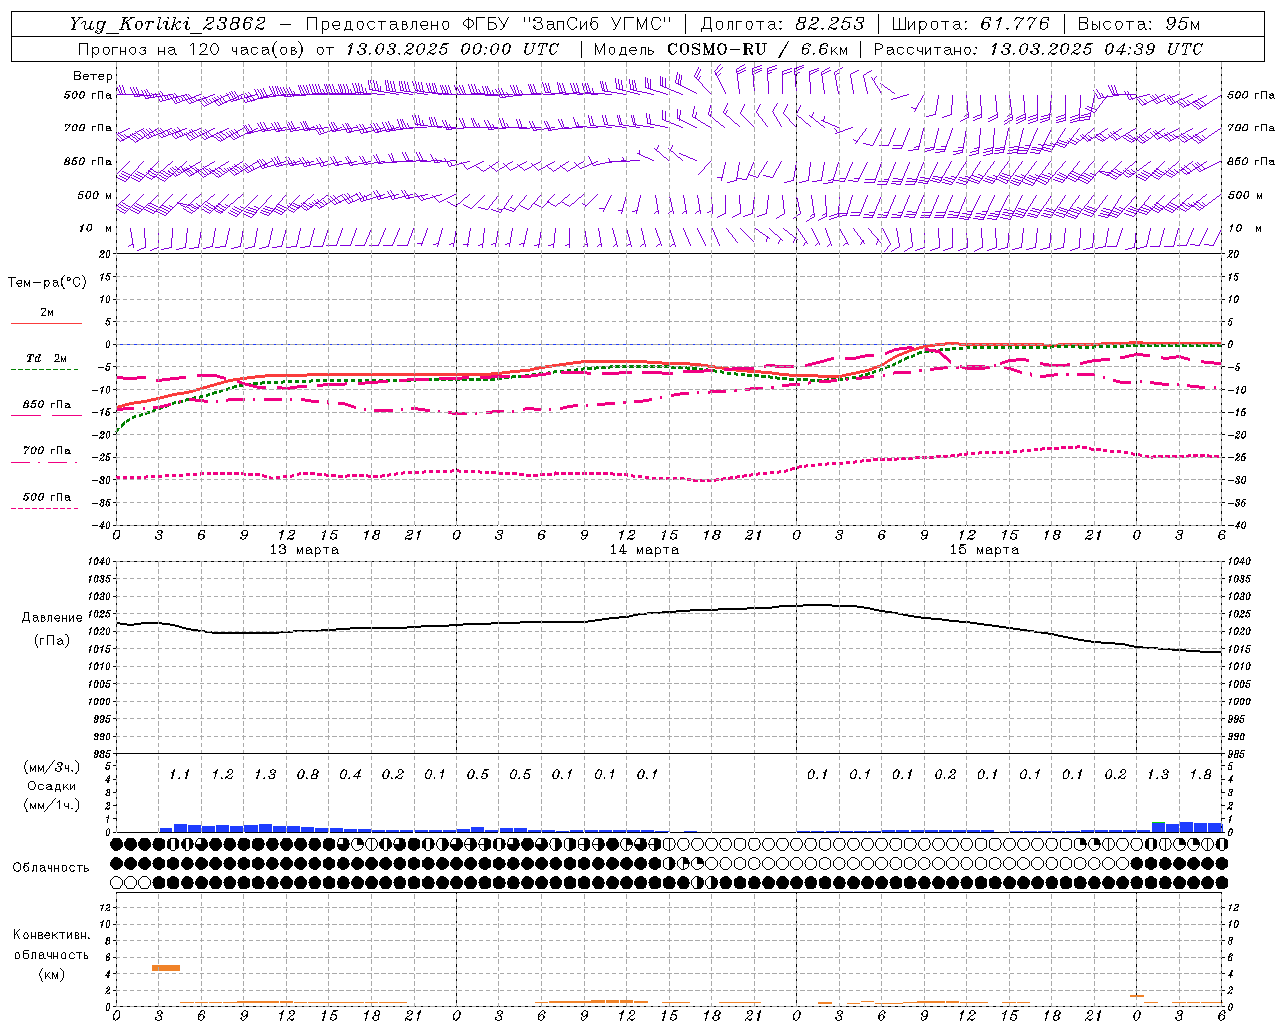Viewport: 1280px width, 1024px height.
Task: Click the 13 марта date label
Action: 304,550
